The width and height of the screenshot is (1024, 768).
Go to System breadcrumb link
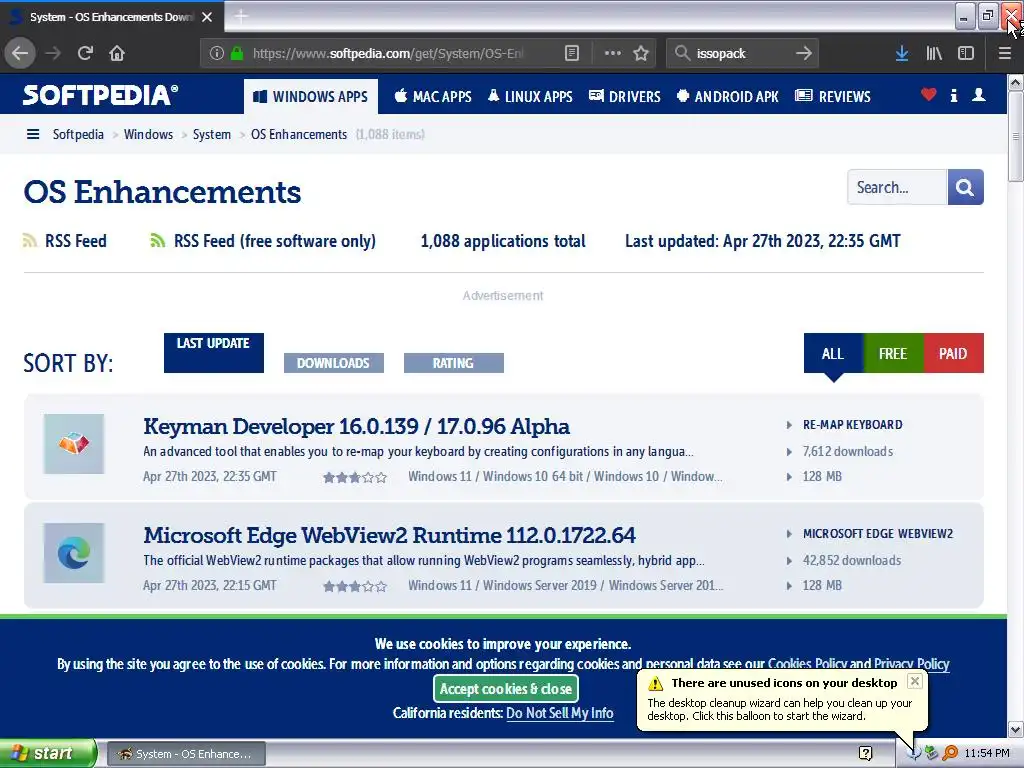coord(212,135)
